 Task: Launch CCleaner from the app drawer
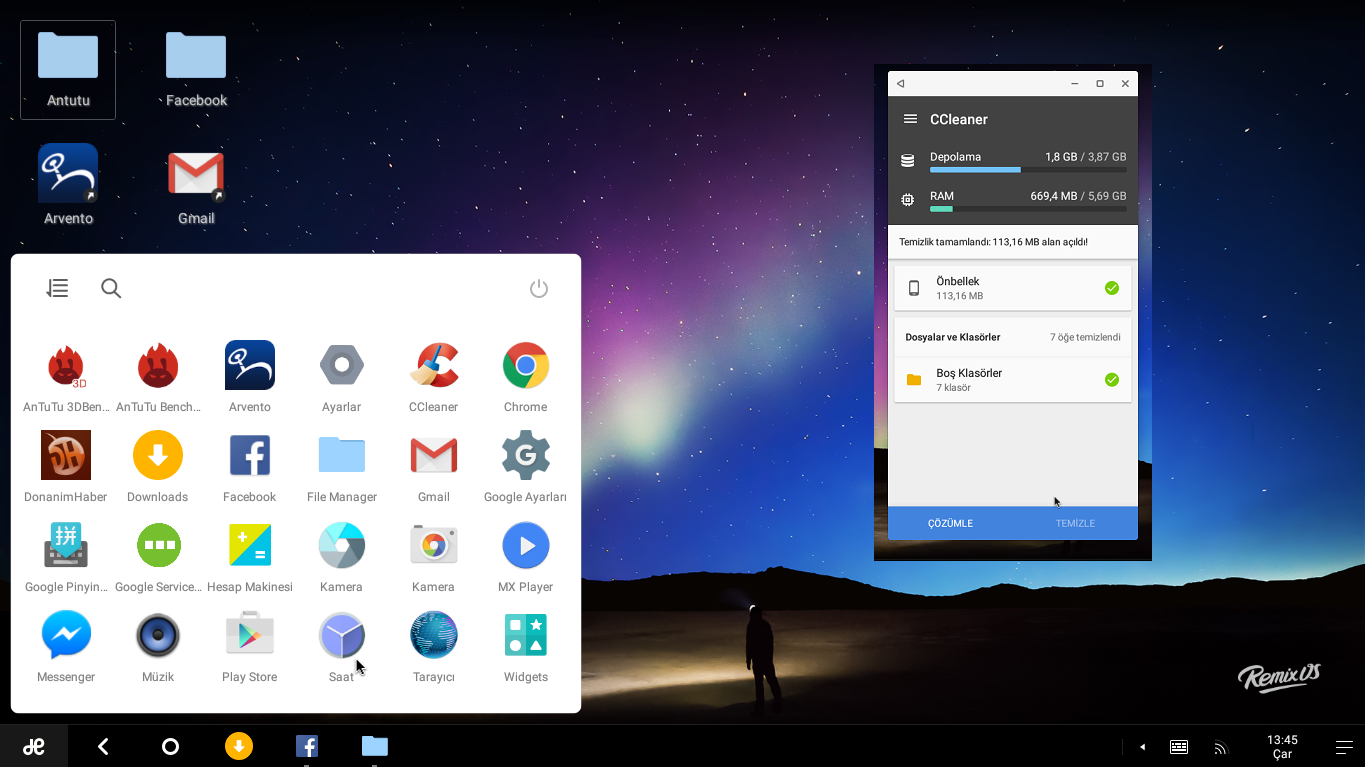[434, 376]
